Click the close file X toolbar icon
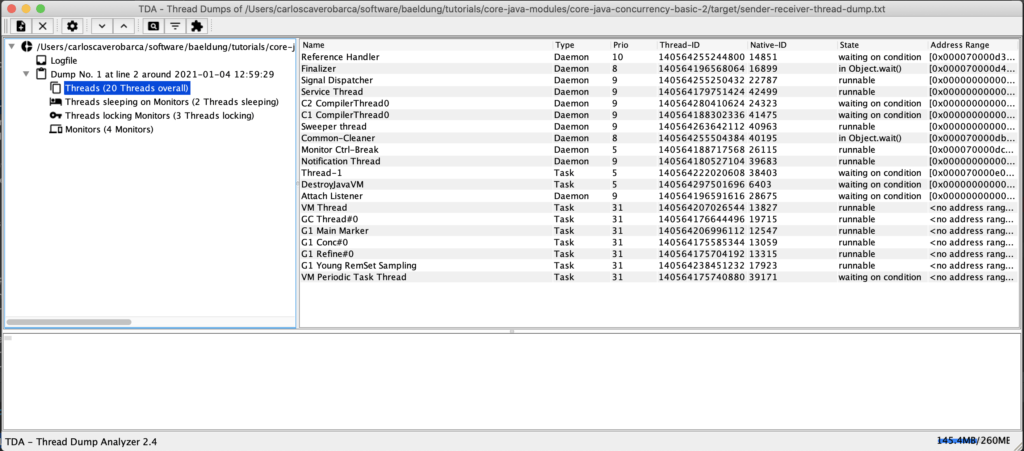Screen dimensions: 1024x451 point(43,26)
